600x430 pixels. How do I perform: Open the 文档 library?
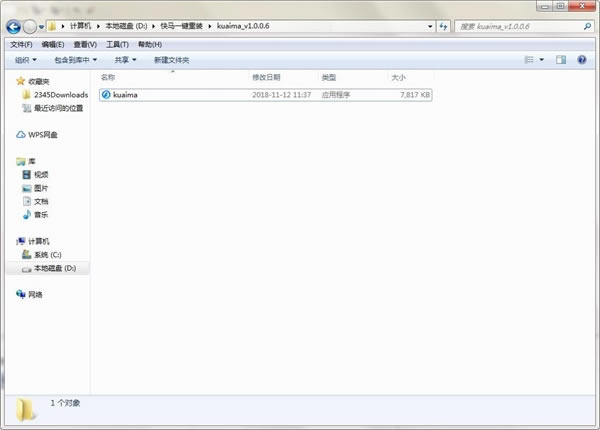coord(41,202)
